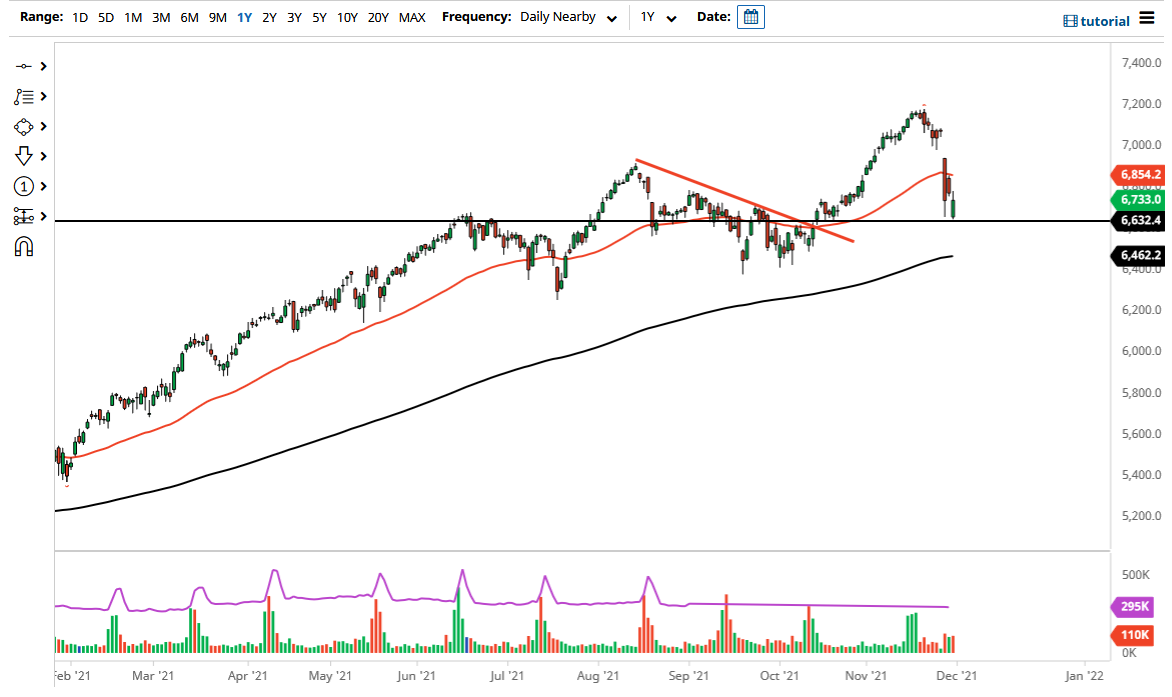Select the numbered point tool

coord(25,186)
